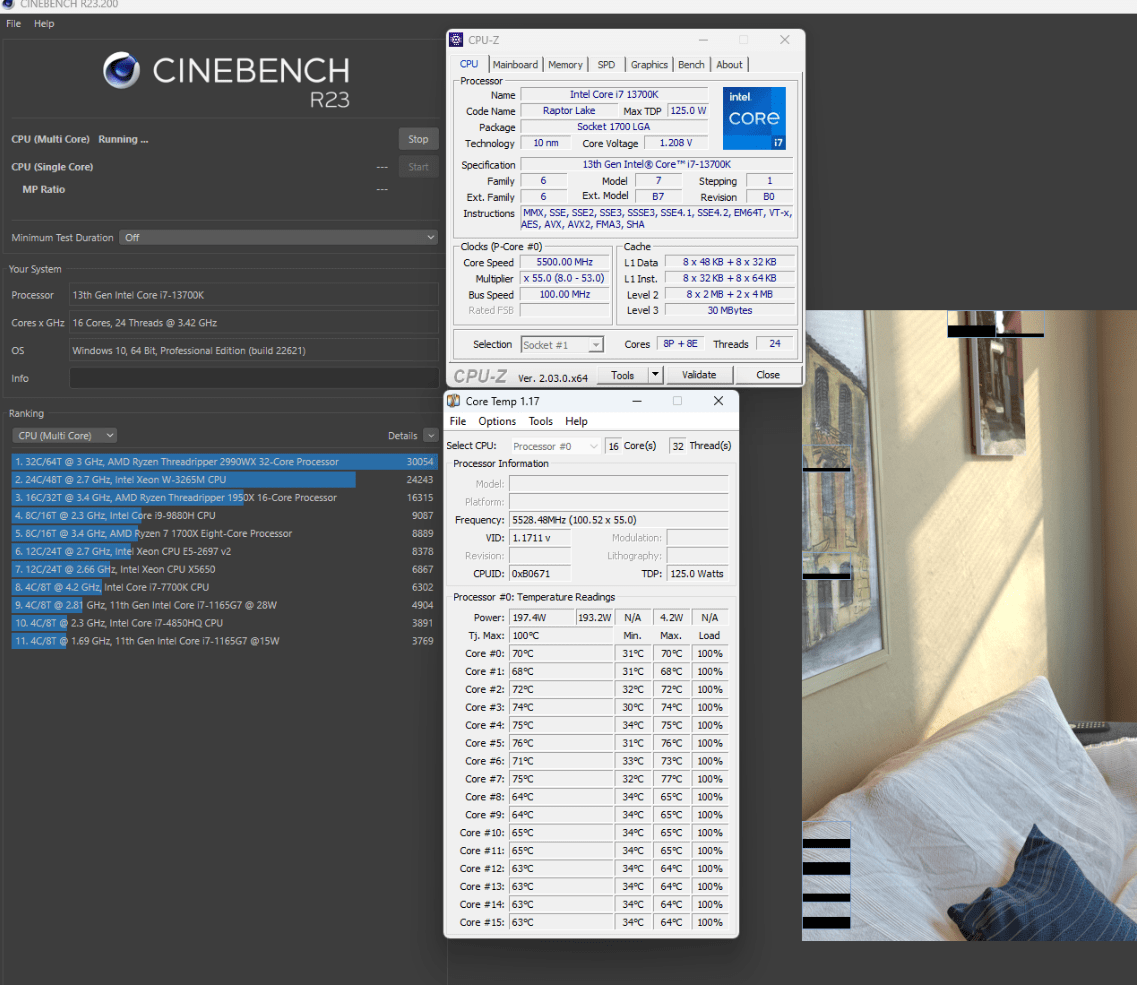Stop the running Multi Core test
1137x985 pixels.
418,139
